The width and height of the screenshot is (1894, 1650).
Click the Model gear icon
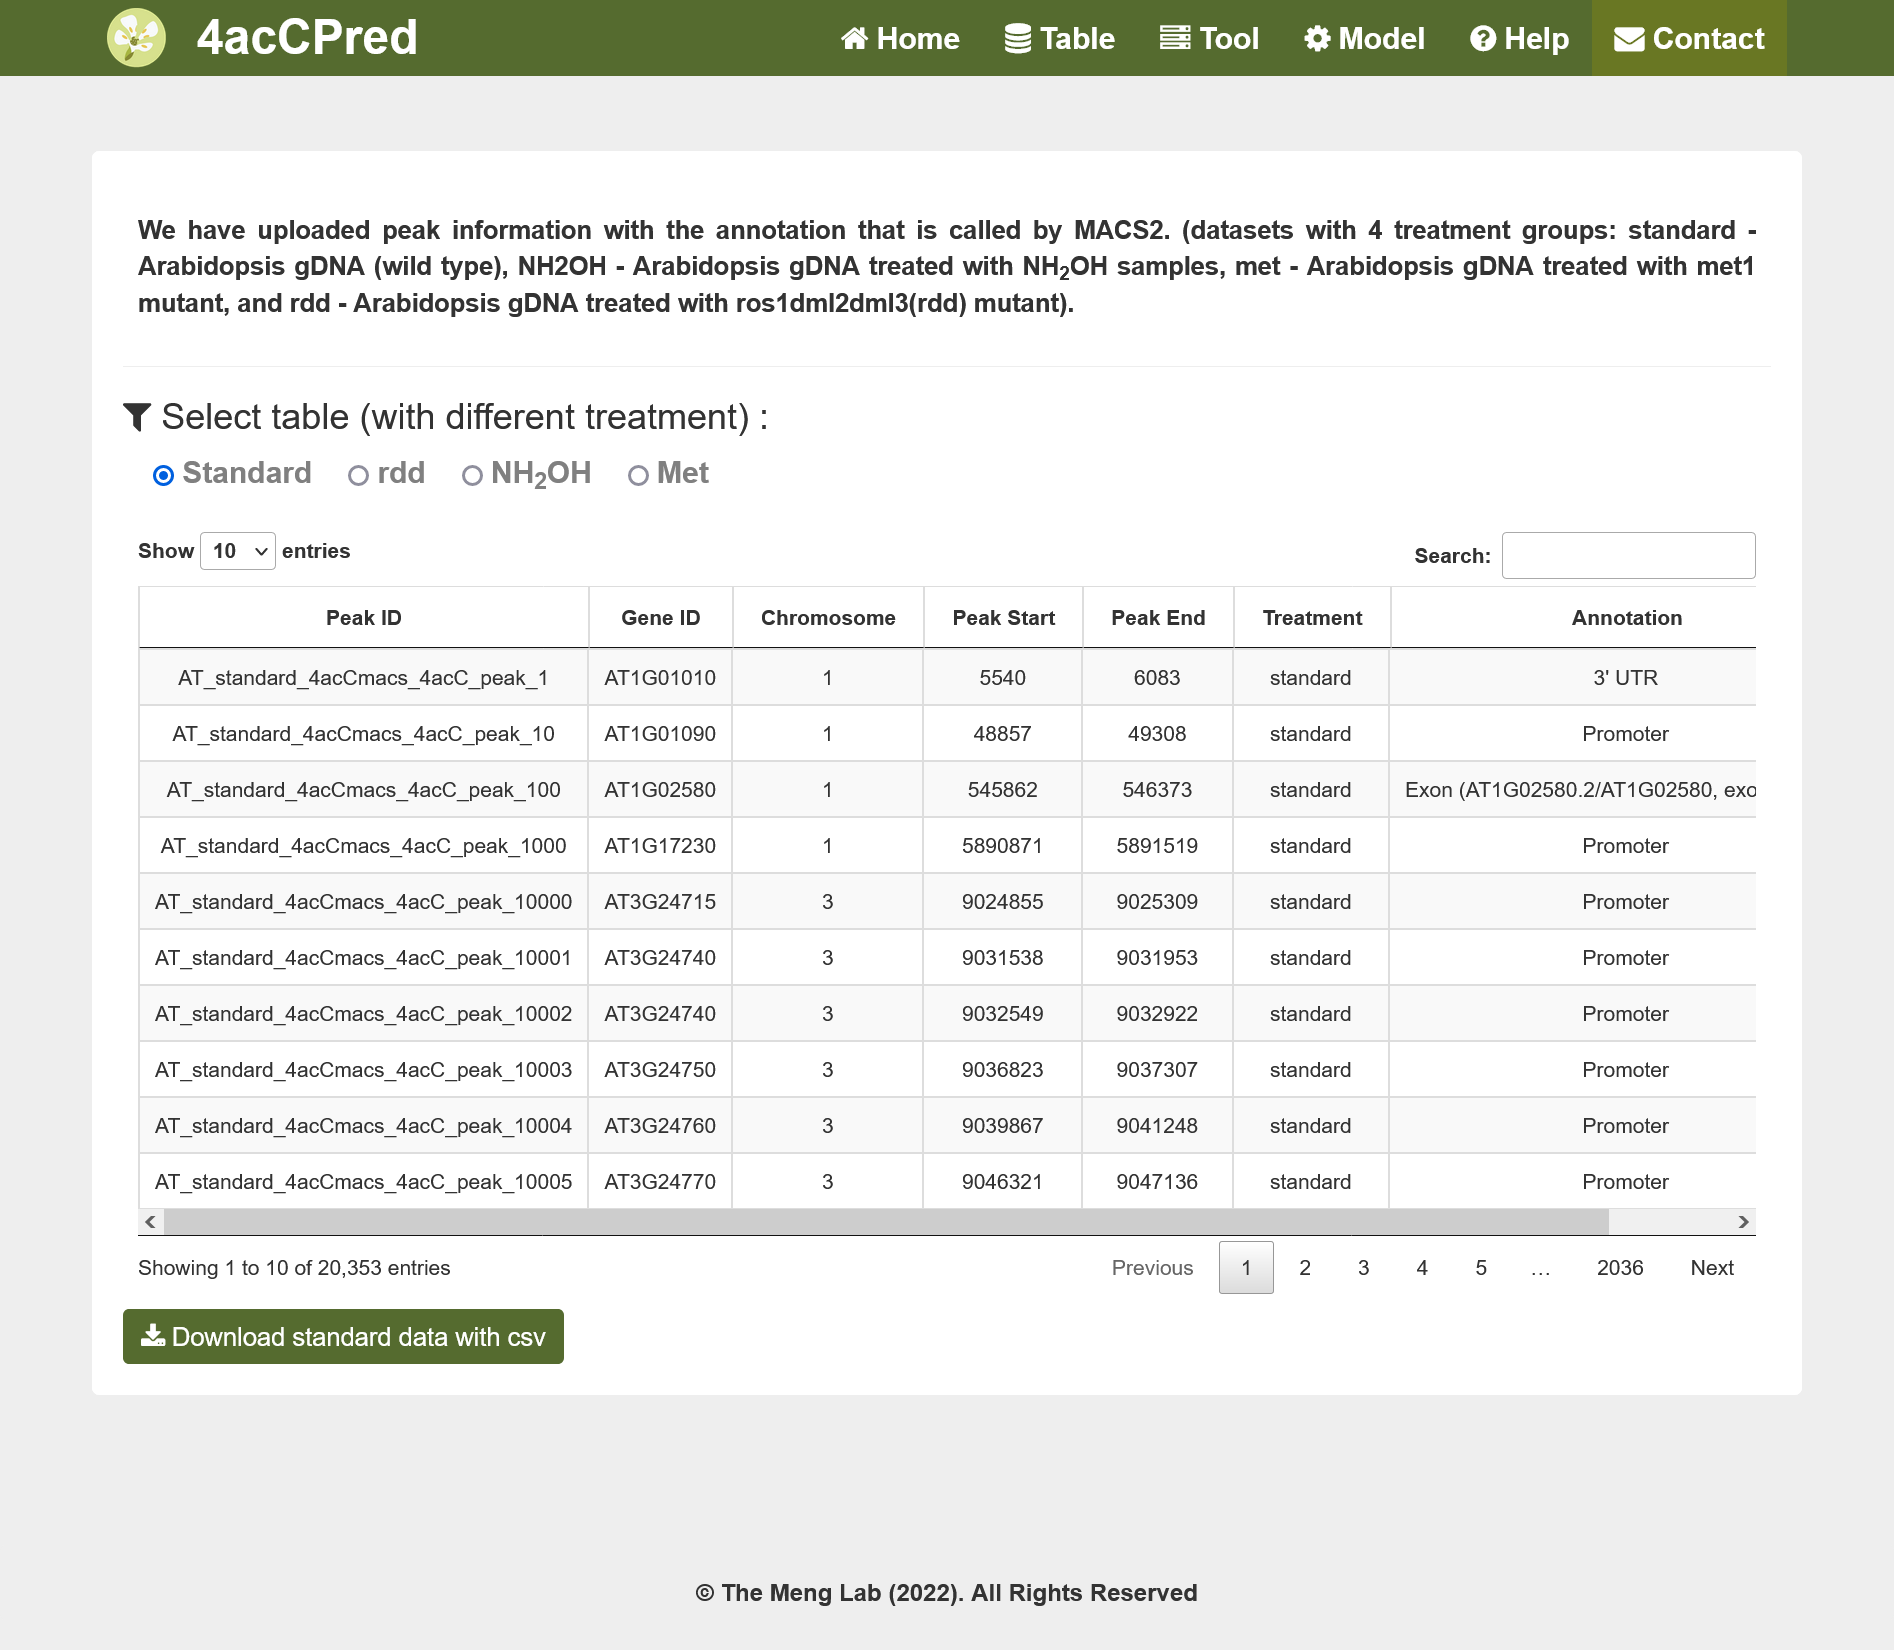pos(1317,38)
